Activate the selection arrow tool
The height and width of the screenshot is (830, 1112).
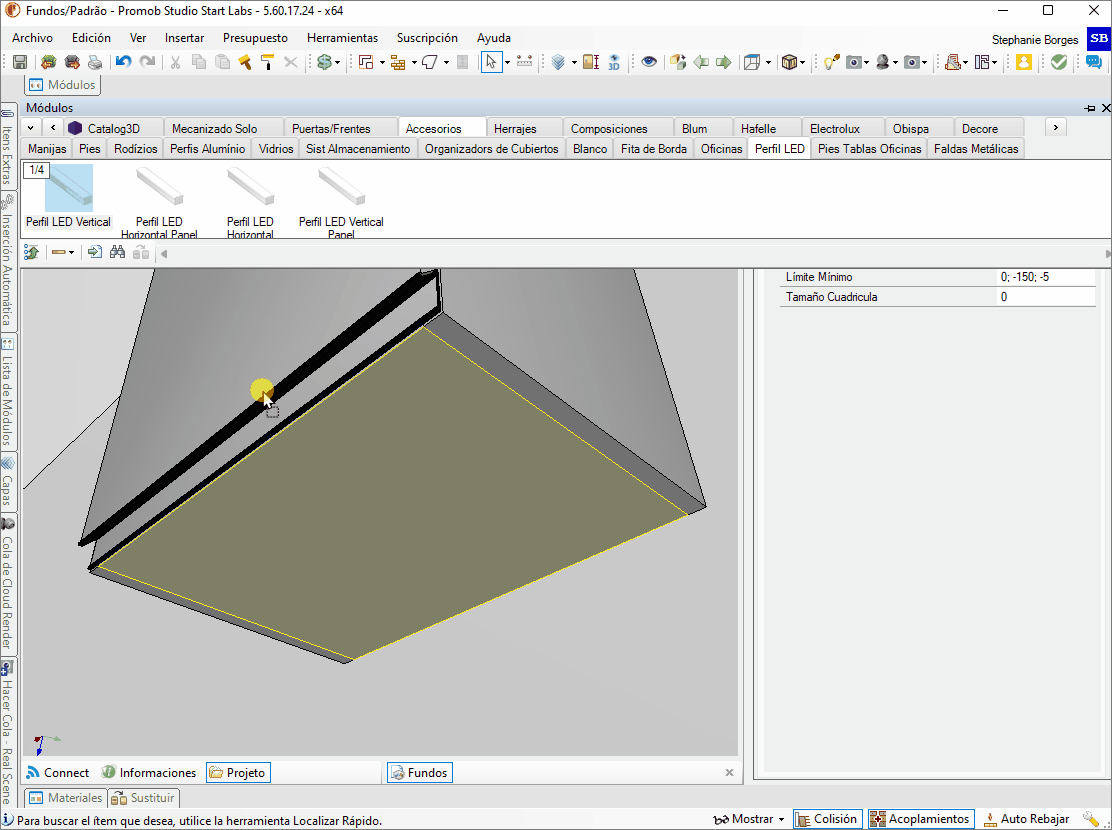click(x=491, y=62)
